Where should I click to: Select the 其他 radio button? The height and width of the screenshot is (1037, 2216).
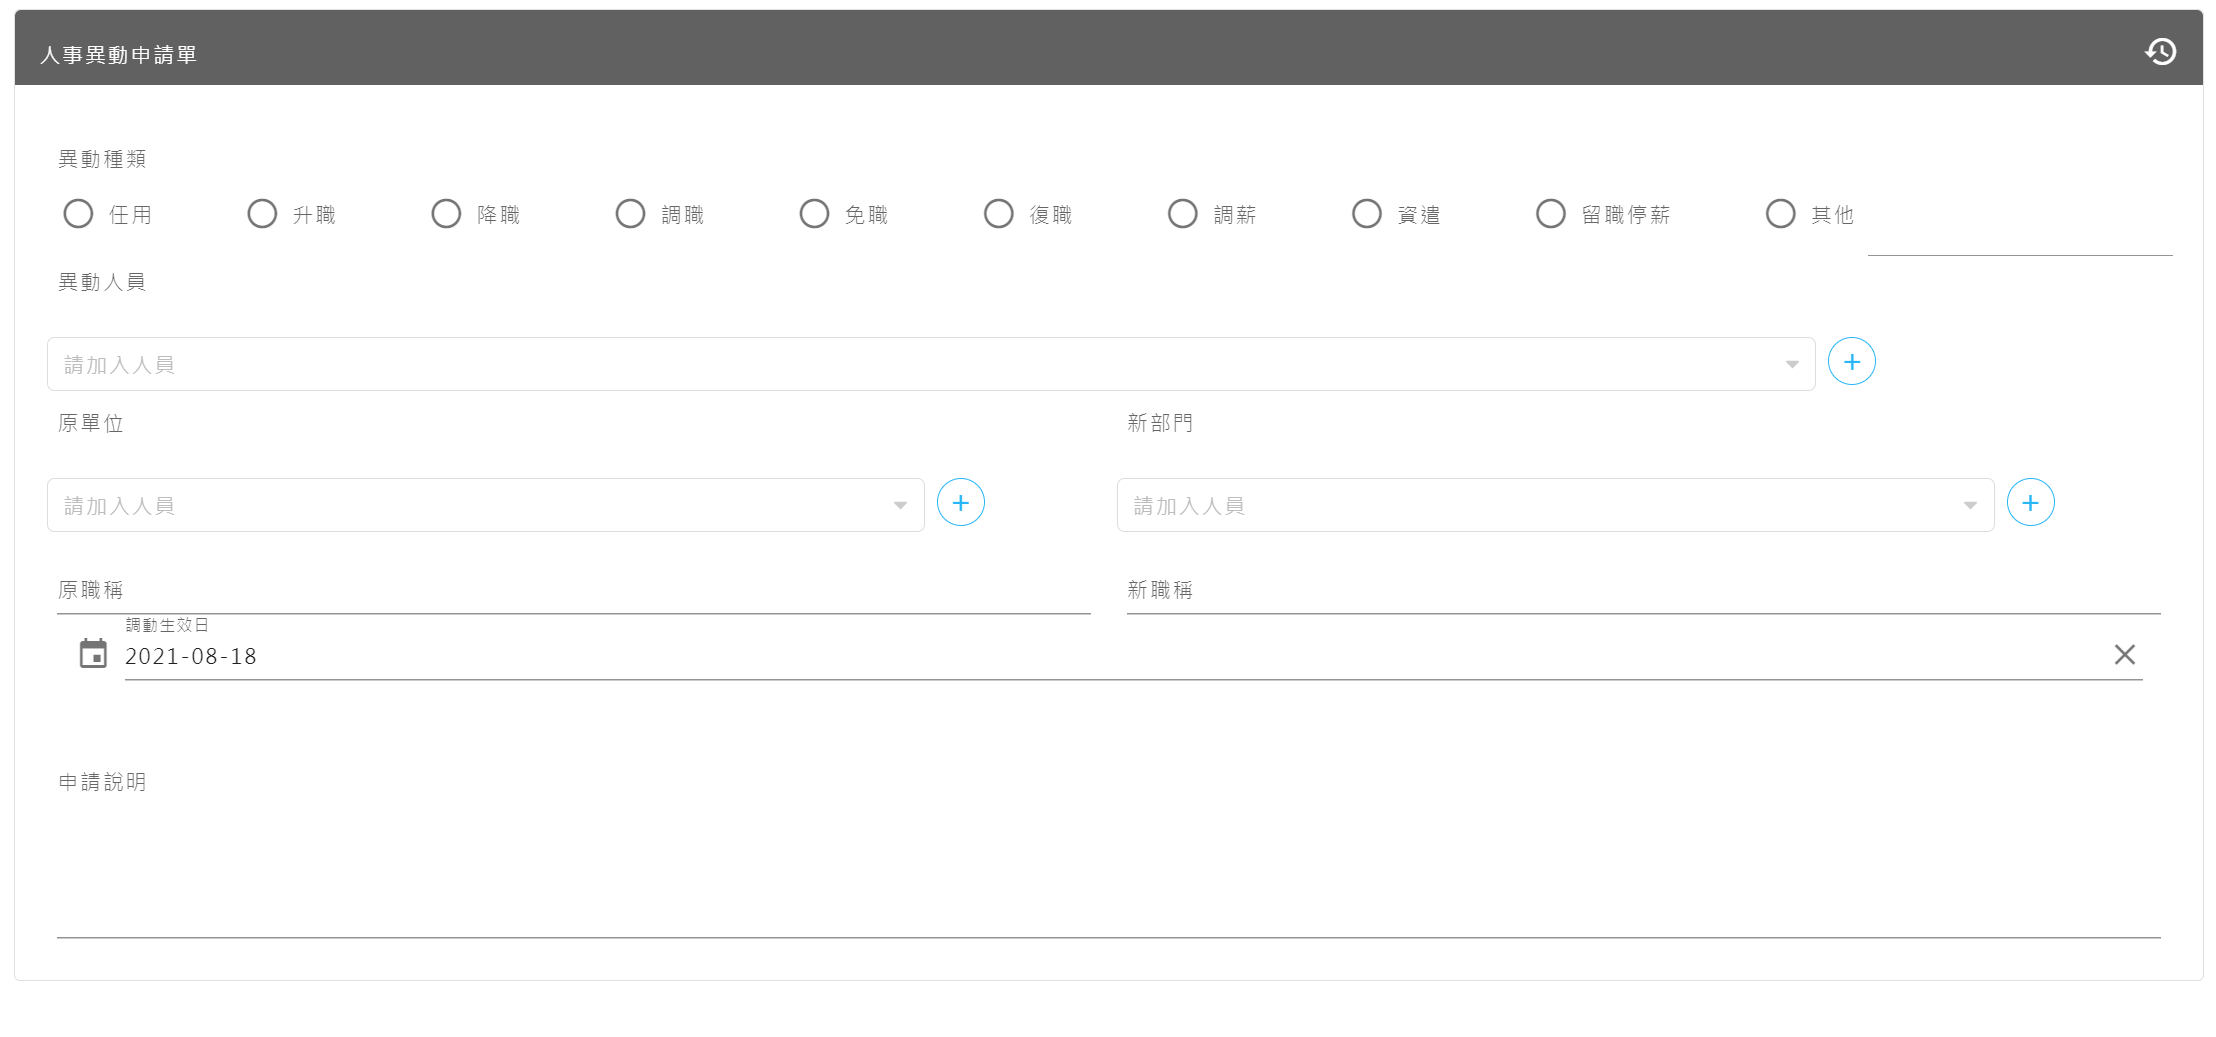(x=1780, y=214)
